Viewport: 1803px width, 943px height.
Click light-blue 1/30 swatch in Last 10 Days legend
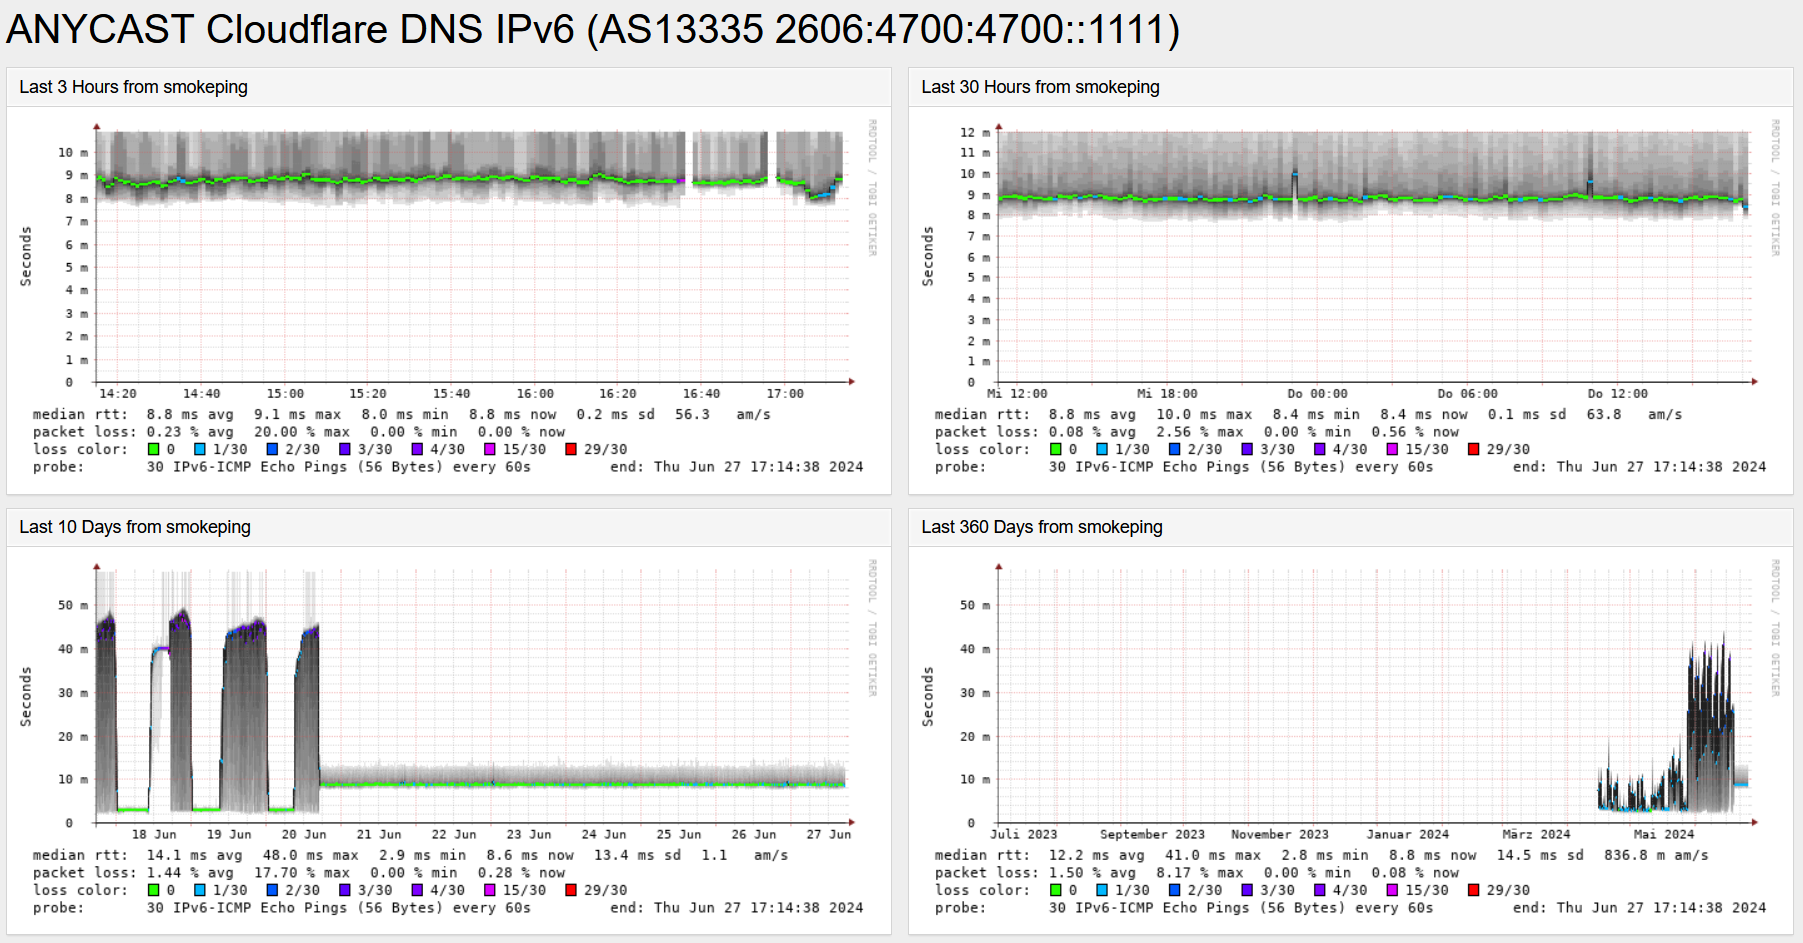coord(199,890)
